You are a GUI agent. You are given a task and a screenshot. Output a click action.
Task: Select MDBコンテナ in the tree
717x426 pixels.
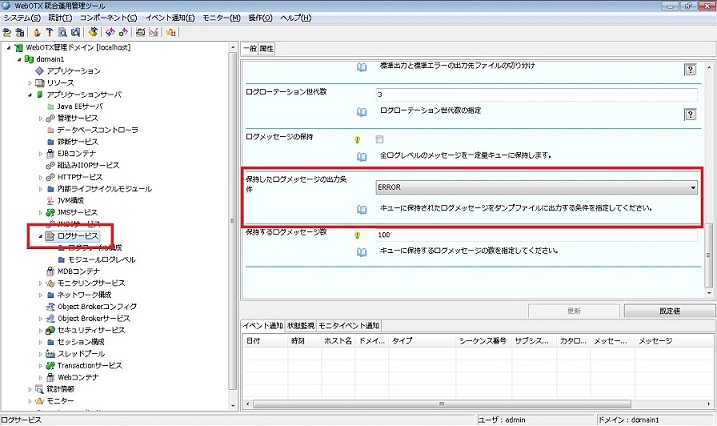(x=79, y=271)
